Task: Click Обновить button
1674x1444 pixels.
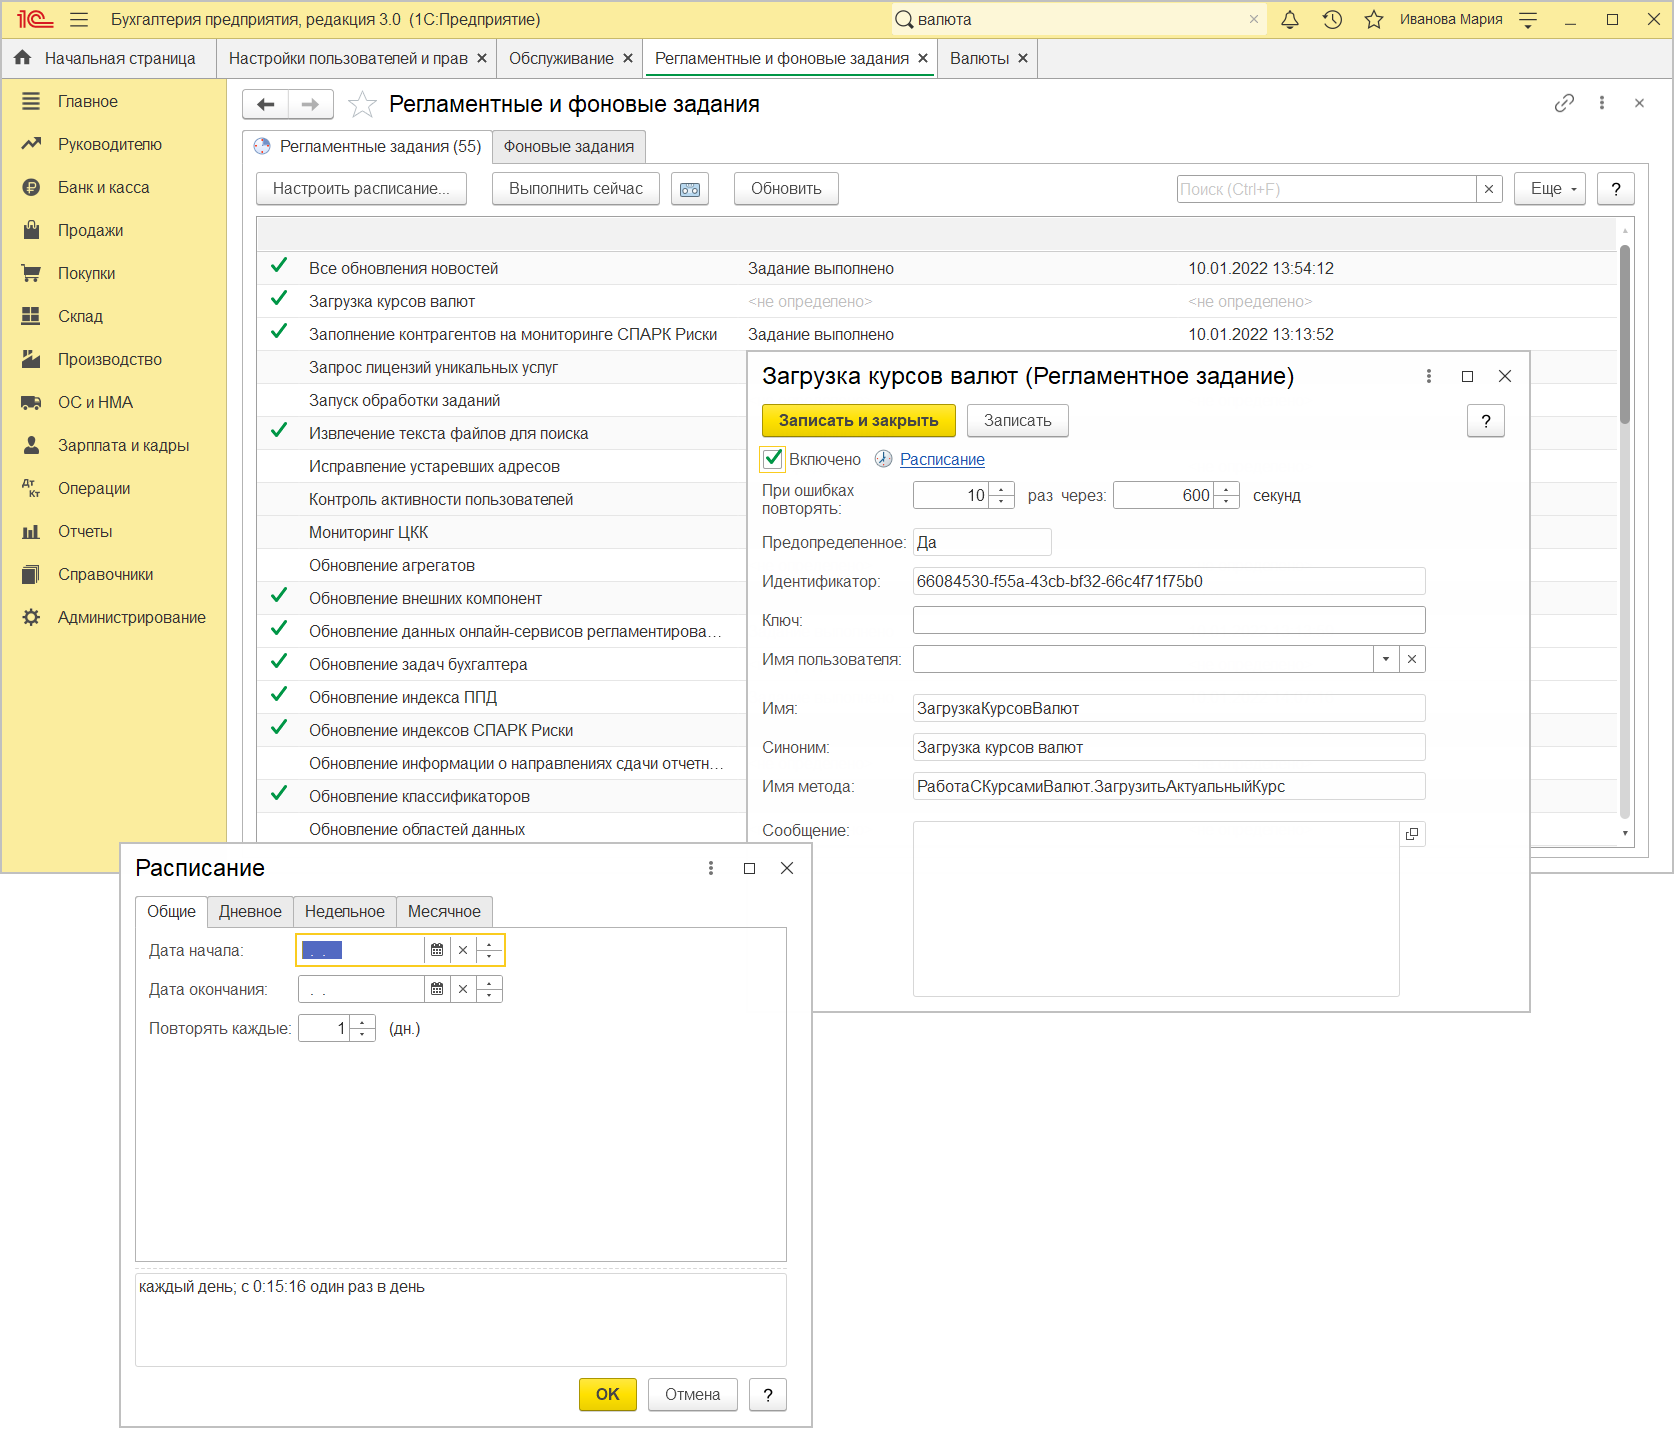Action: click(x=786, y=189)
